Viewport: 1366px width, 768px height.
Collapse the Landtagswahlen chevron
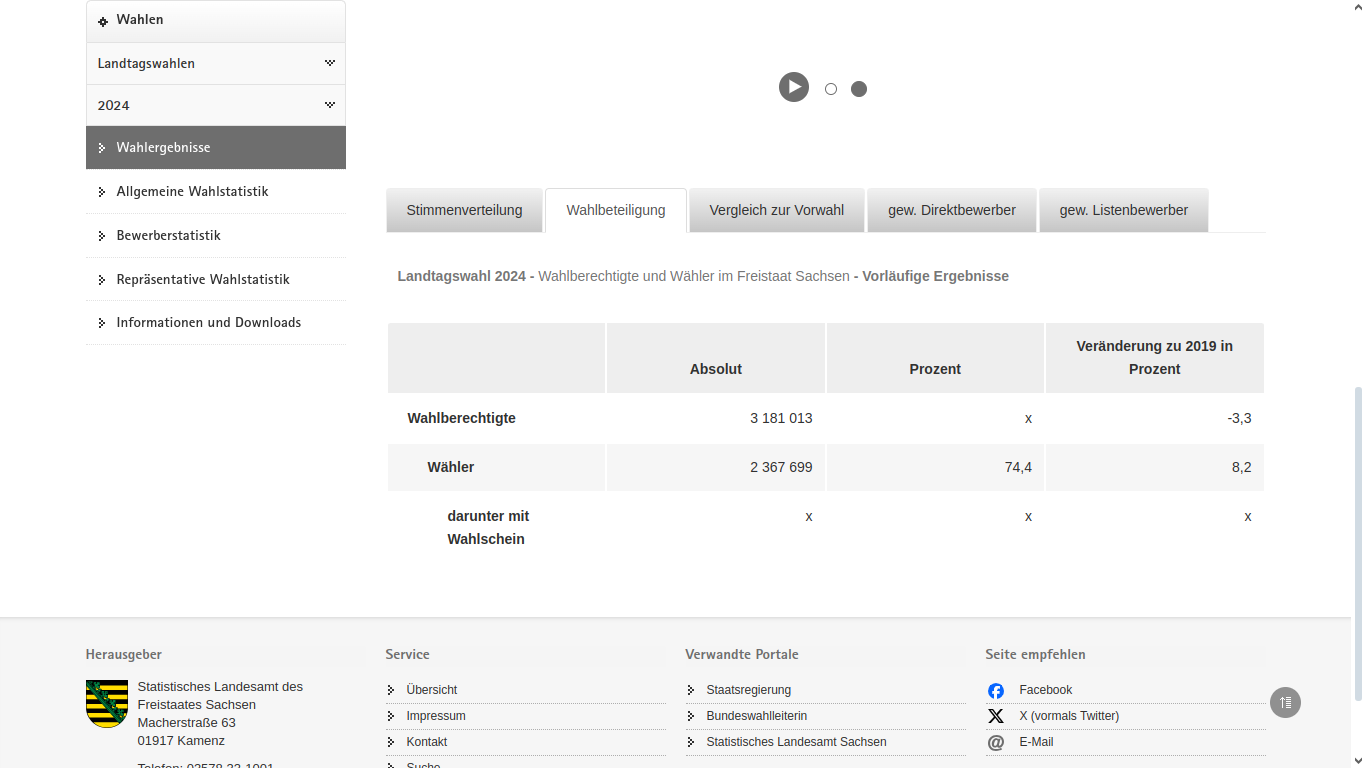(x=329, y=63)
